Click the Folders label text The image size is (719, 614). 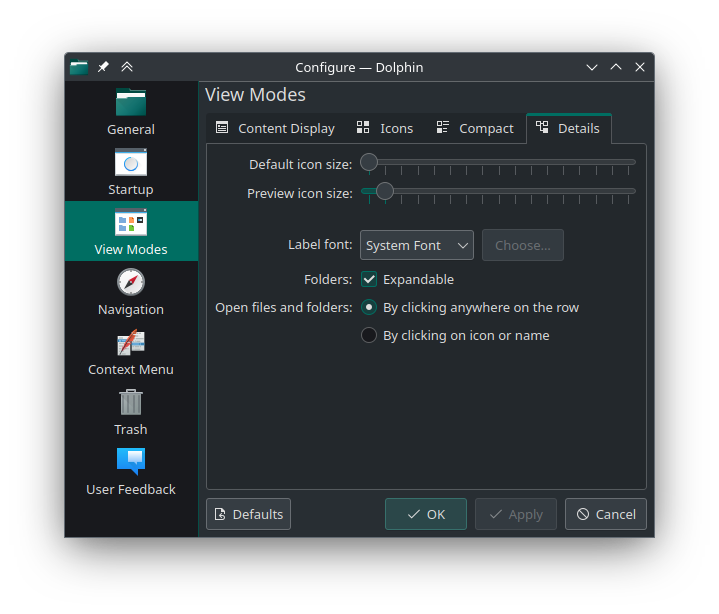328,279
